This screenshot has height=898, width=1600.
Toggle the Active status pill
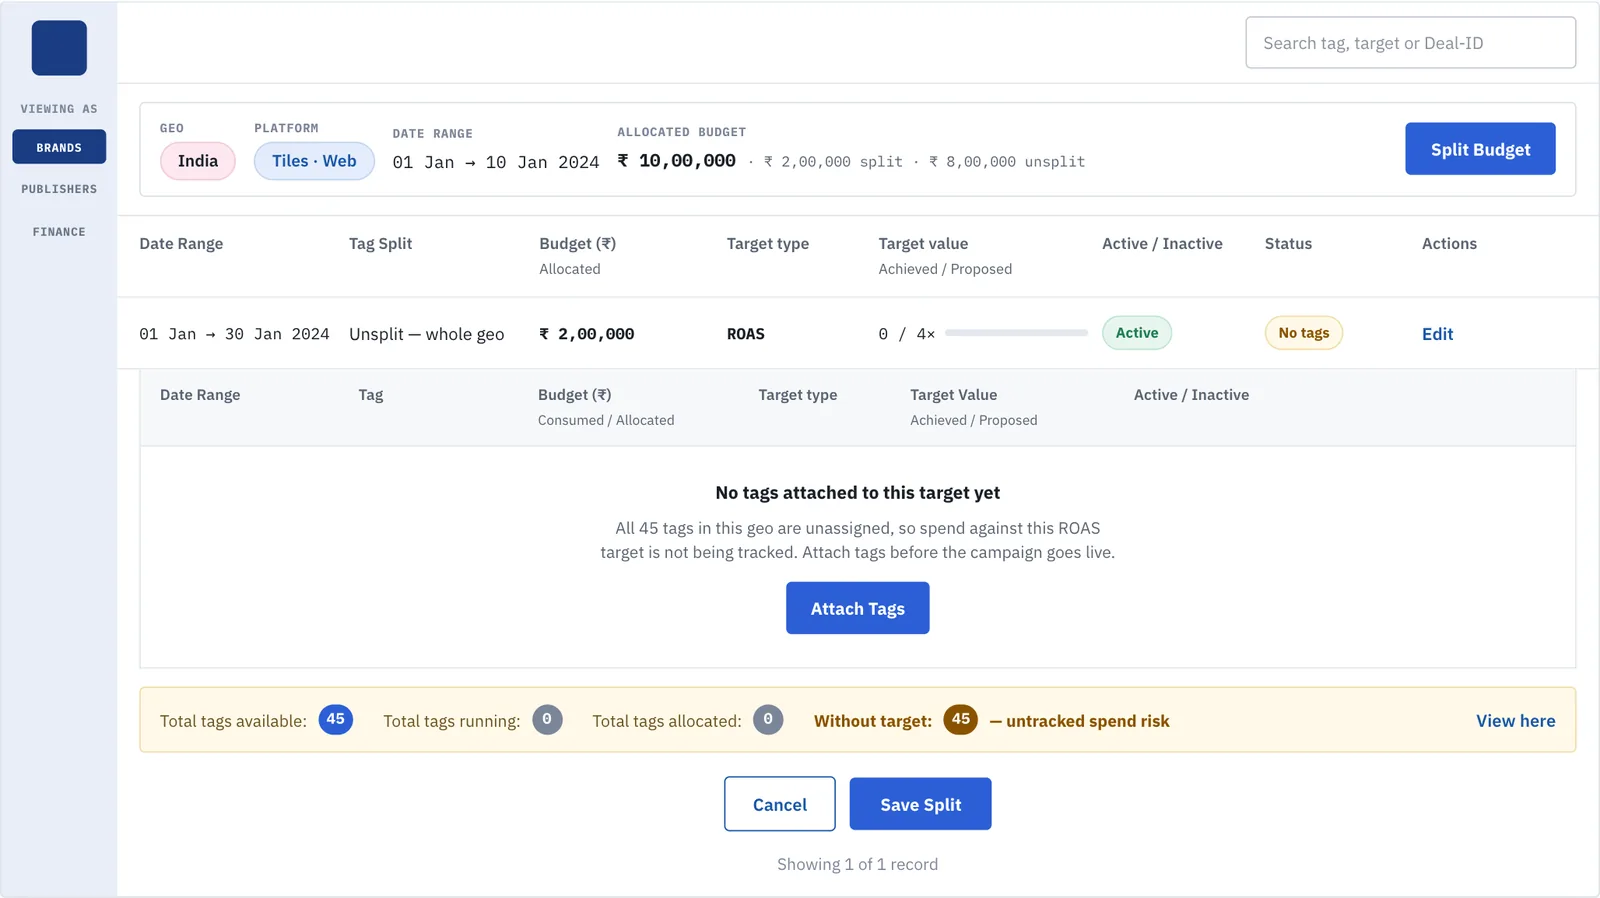point(1137,333)
